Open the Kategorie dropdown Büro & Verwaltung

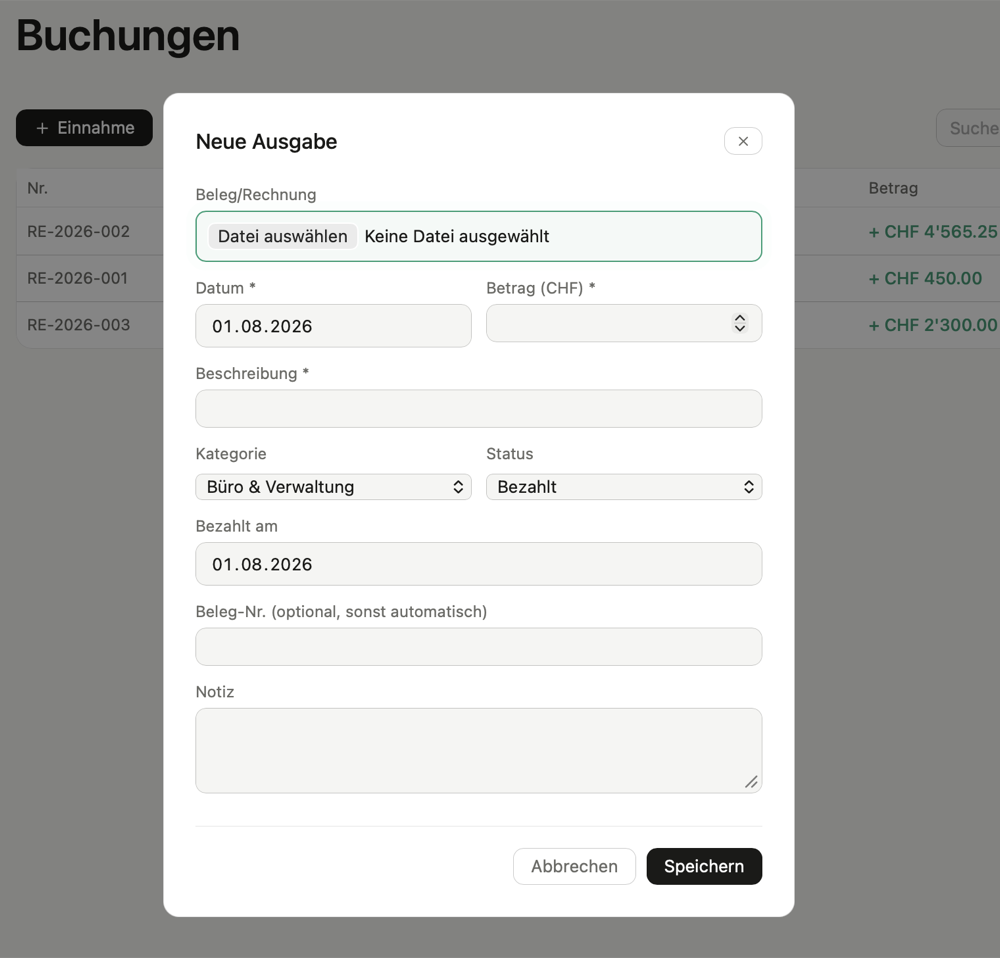point(334,487)
